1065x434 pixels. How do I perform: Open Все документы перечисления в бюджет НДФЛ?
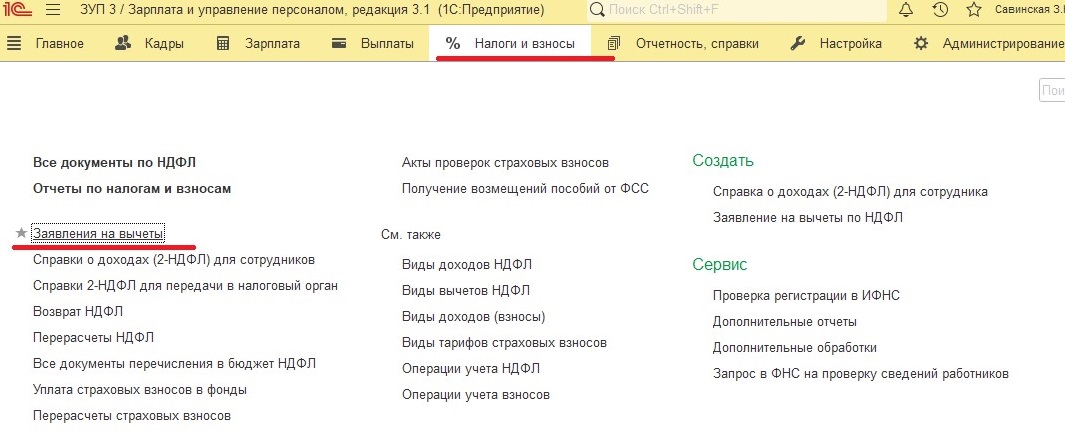pos(174,364)
